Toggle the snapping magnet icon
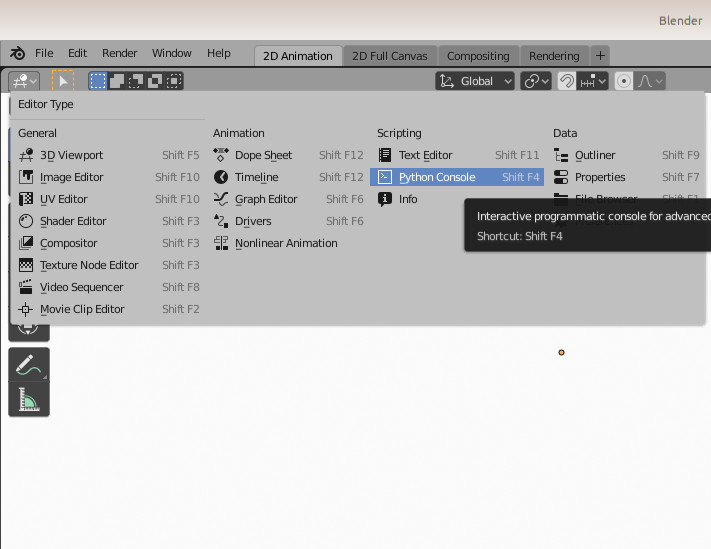 (x=566, y=82)
